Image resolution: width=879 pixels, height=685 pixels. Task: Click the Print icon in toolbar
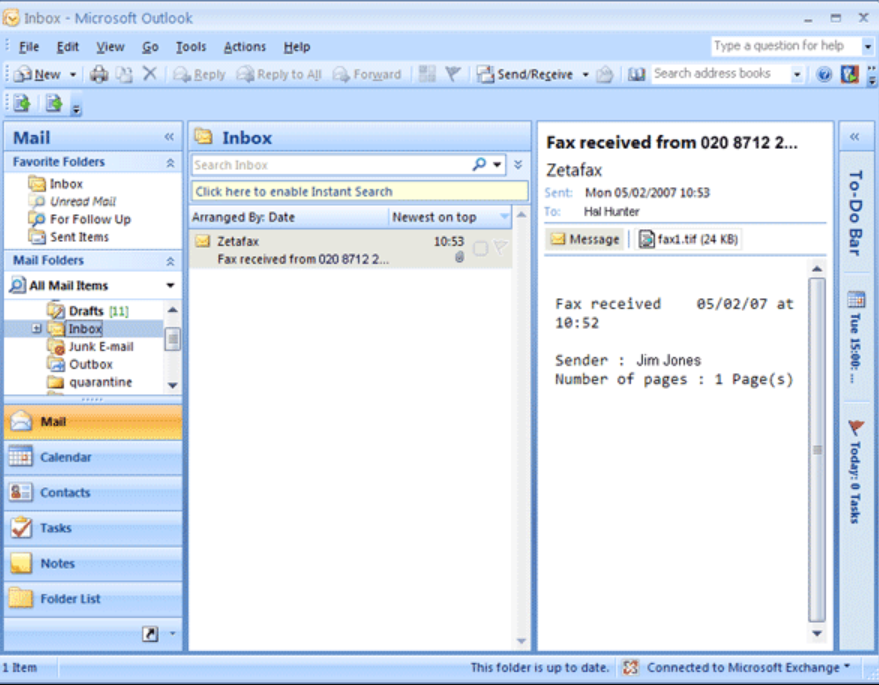tap(99, 74)
